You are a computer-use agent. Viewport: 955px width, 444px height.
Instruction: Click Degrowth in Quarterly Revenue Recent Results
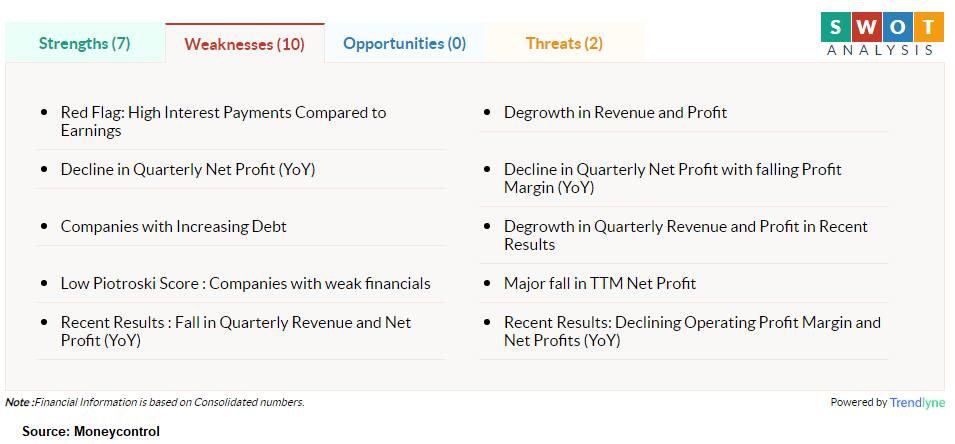[x=686, y=236]
